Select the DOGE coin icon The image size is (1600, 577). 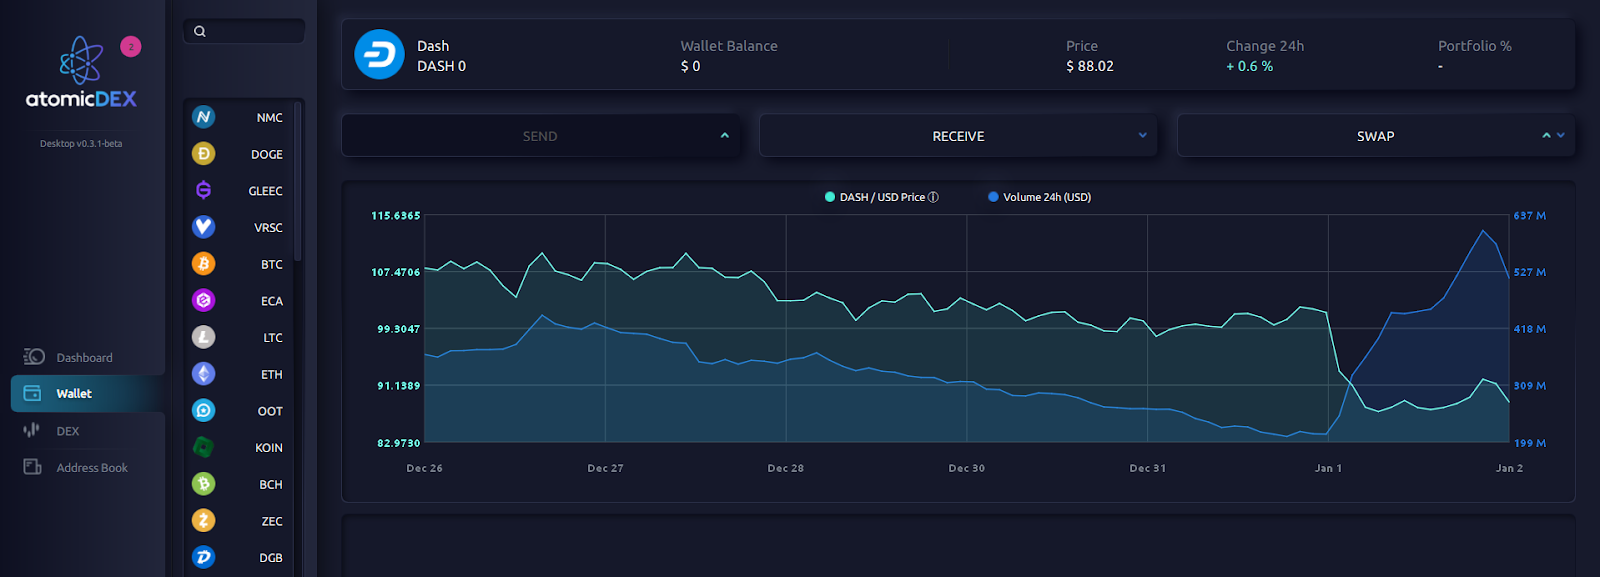(x=204, y=154)
